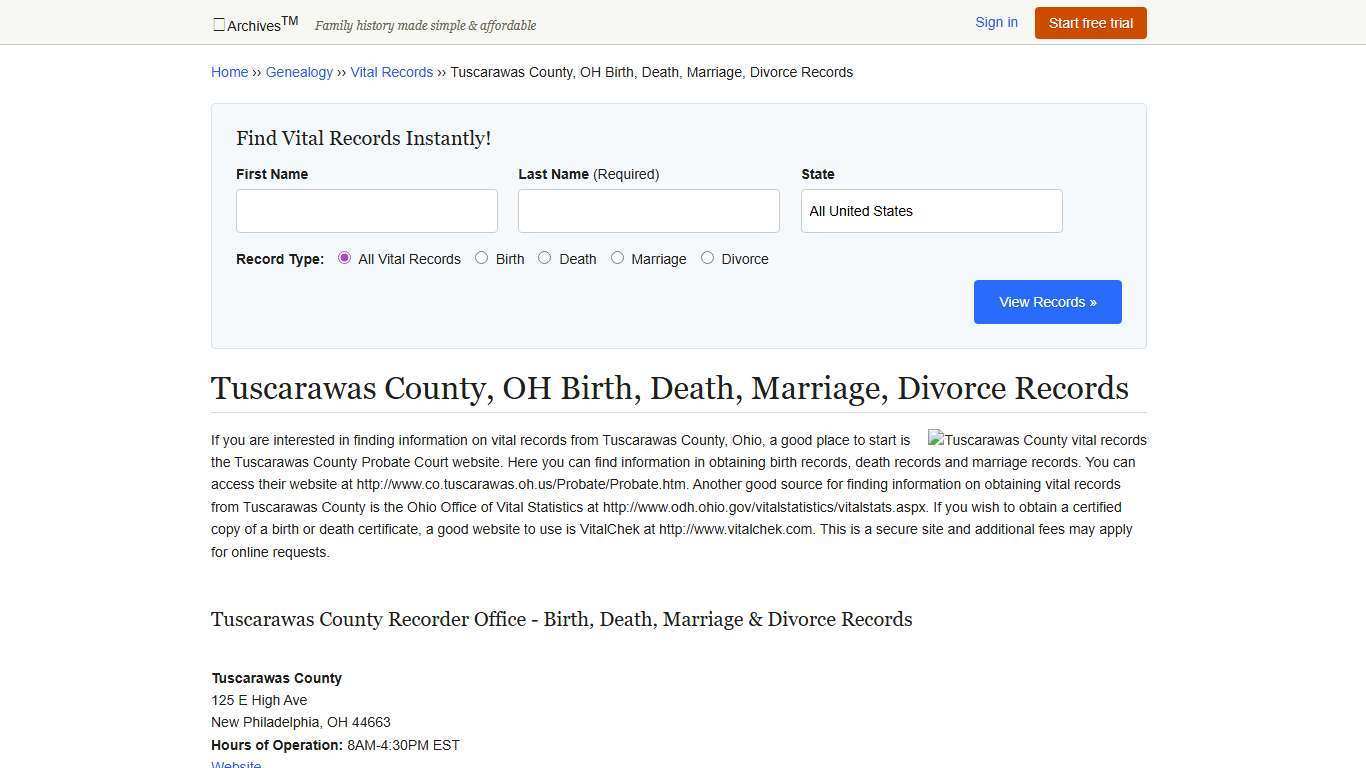Navigate to Home via breadcrumb
This screenshot has height=768, width=1366.
[229, 72]
